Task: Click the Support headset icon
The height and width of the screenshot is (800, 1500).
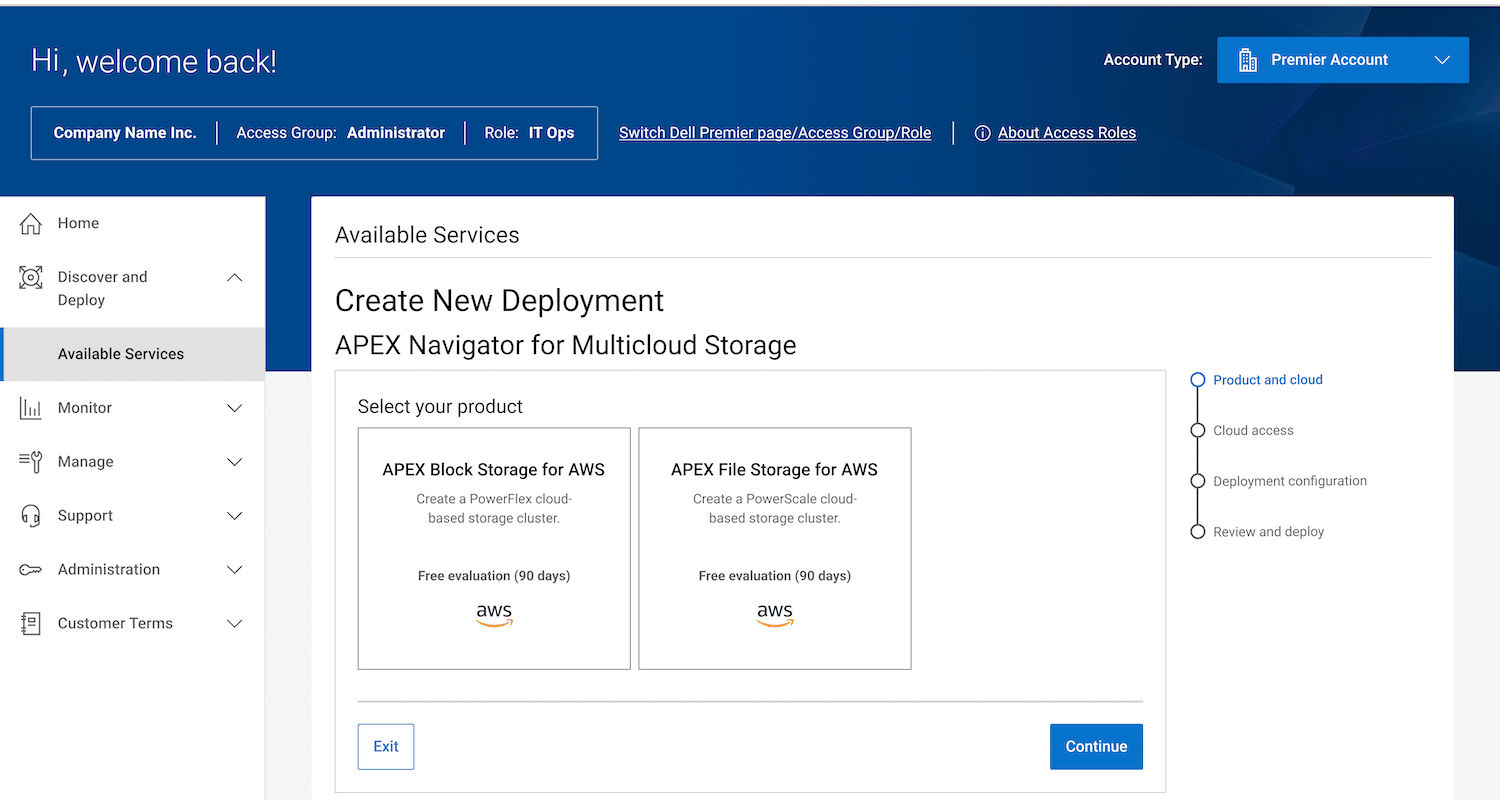Action: [31, 516]
